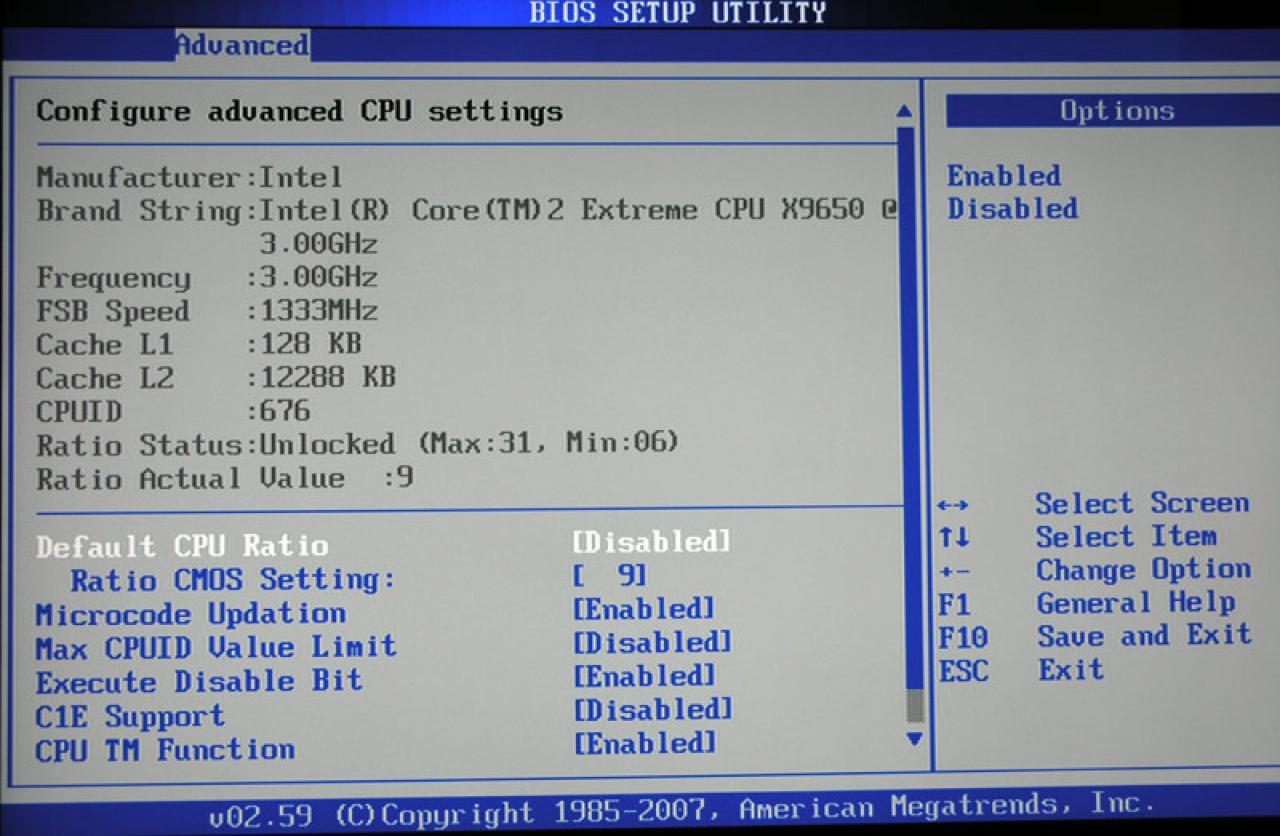
Task: Toggle CPU TM Function [Enabled] value
Action: click(x=644, y=744)
